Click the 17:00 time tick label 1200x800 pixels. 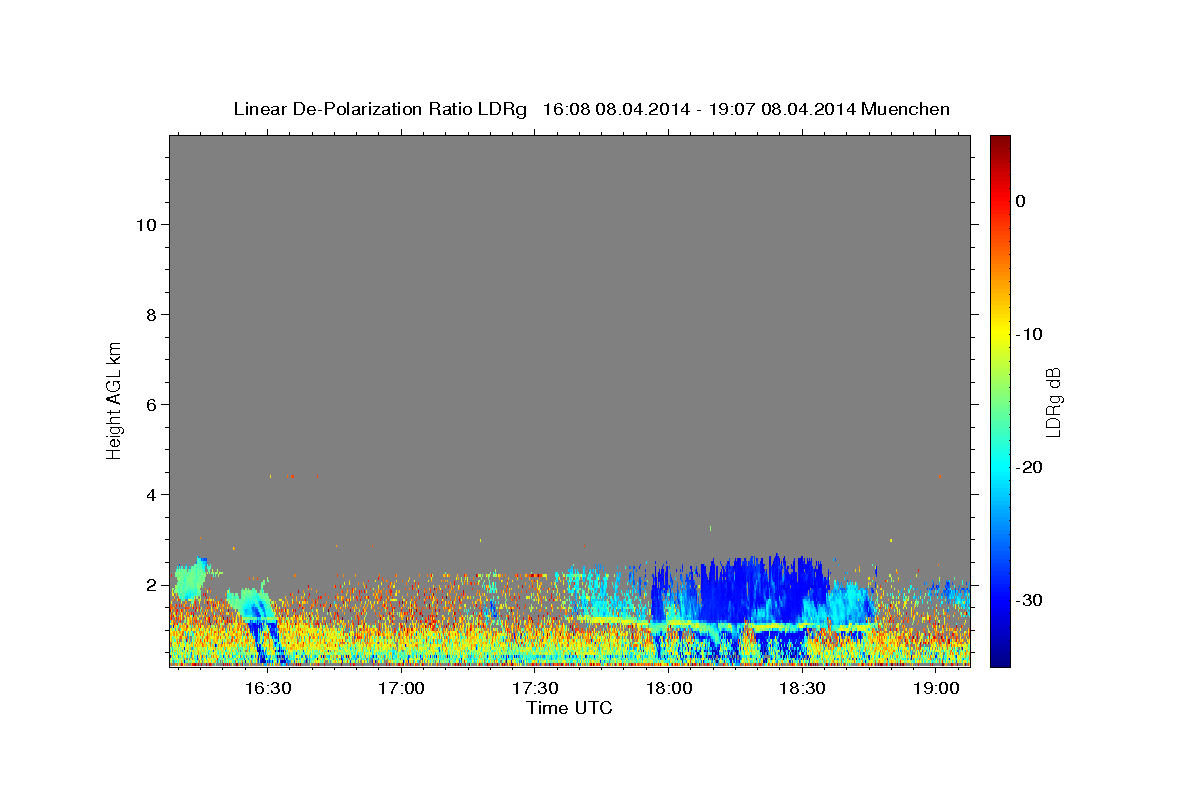point(402,688)
